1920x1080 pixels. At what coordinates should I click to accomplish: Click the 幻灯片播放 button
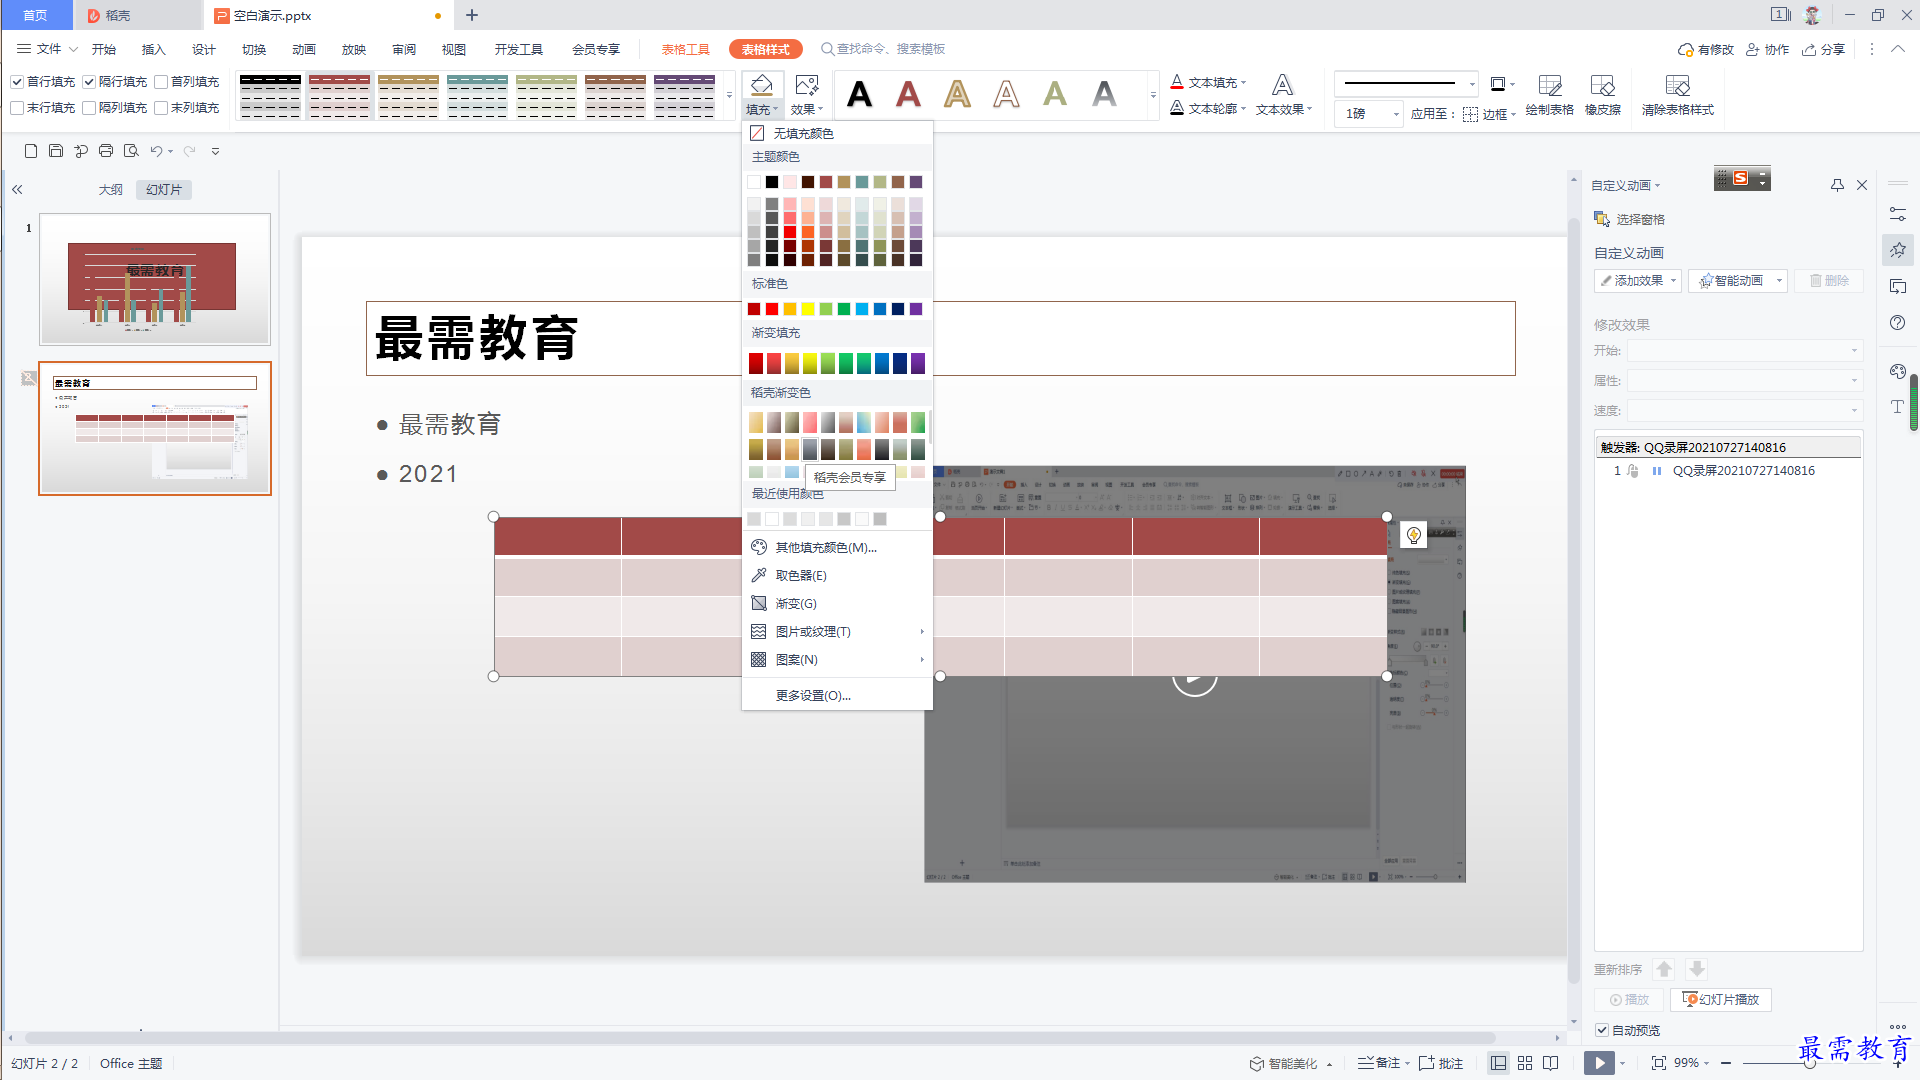(x=1721, y=1000)
